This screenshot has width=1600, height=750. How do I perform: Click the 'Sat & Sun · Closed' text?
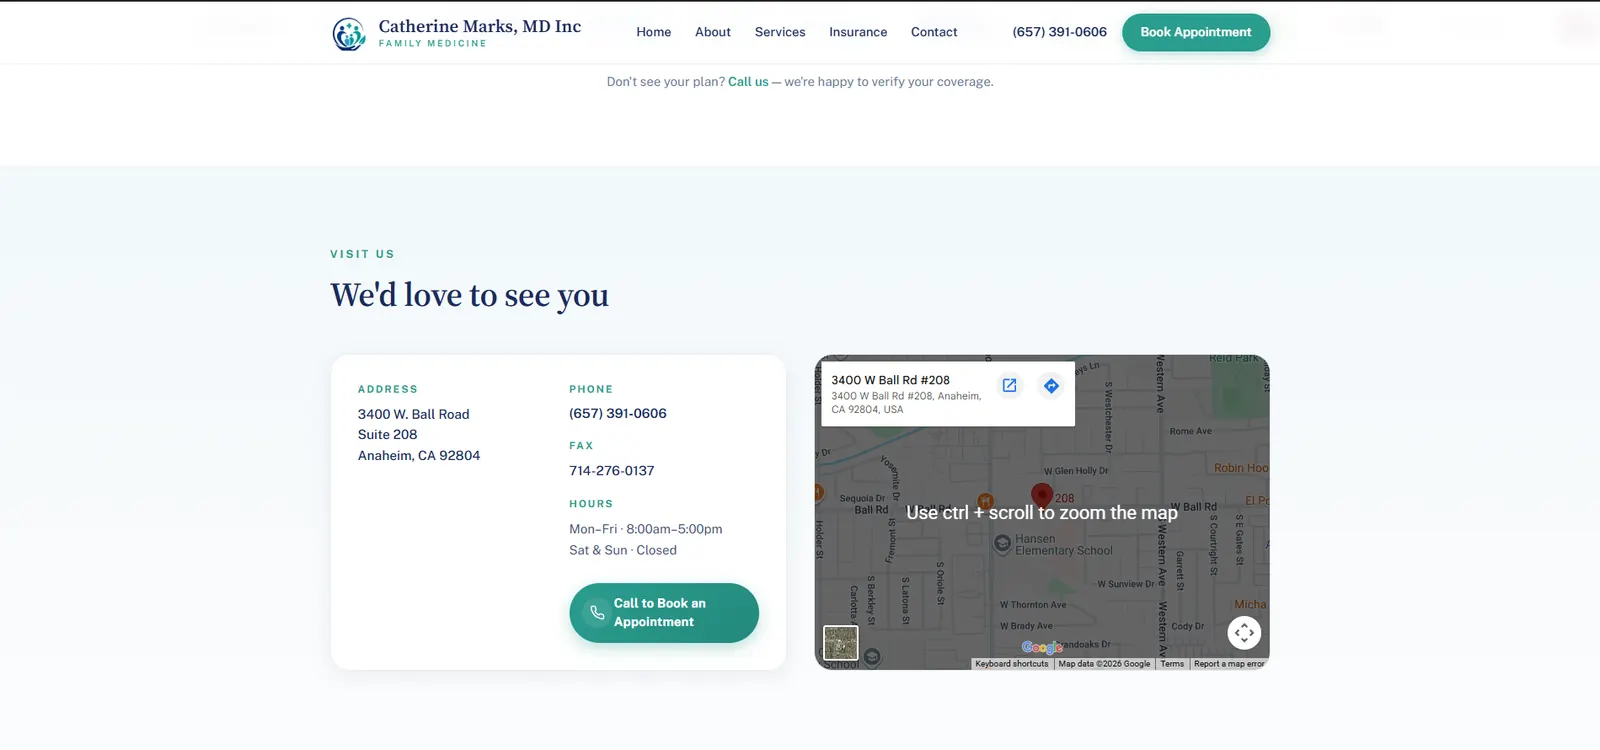pyautogui.click(x=623, y=550)
